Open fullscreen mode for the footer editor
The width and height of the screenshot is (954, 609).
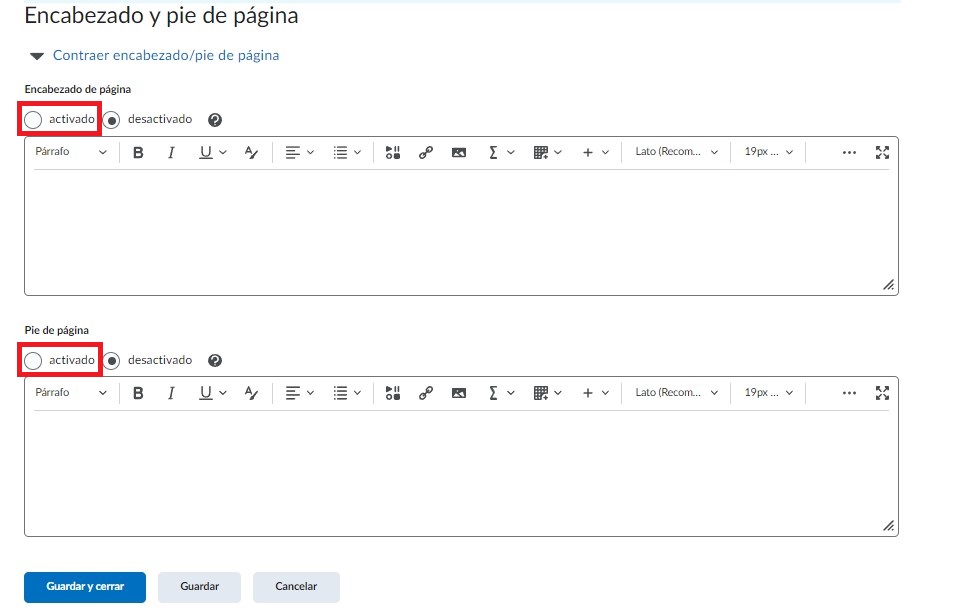click(x=882, y=393)
